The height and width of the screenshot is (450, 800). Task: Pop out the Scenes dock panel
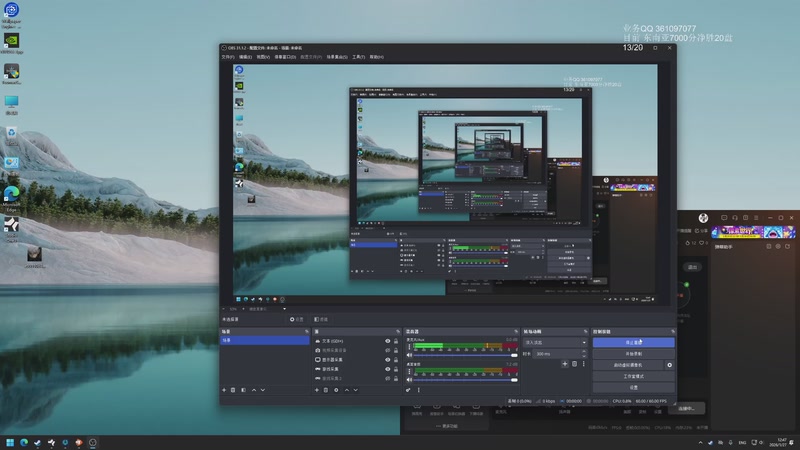pos(307,332)
